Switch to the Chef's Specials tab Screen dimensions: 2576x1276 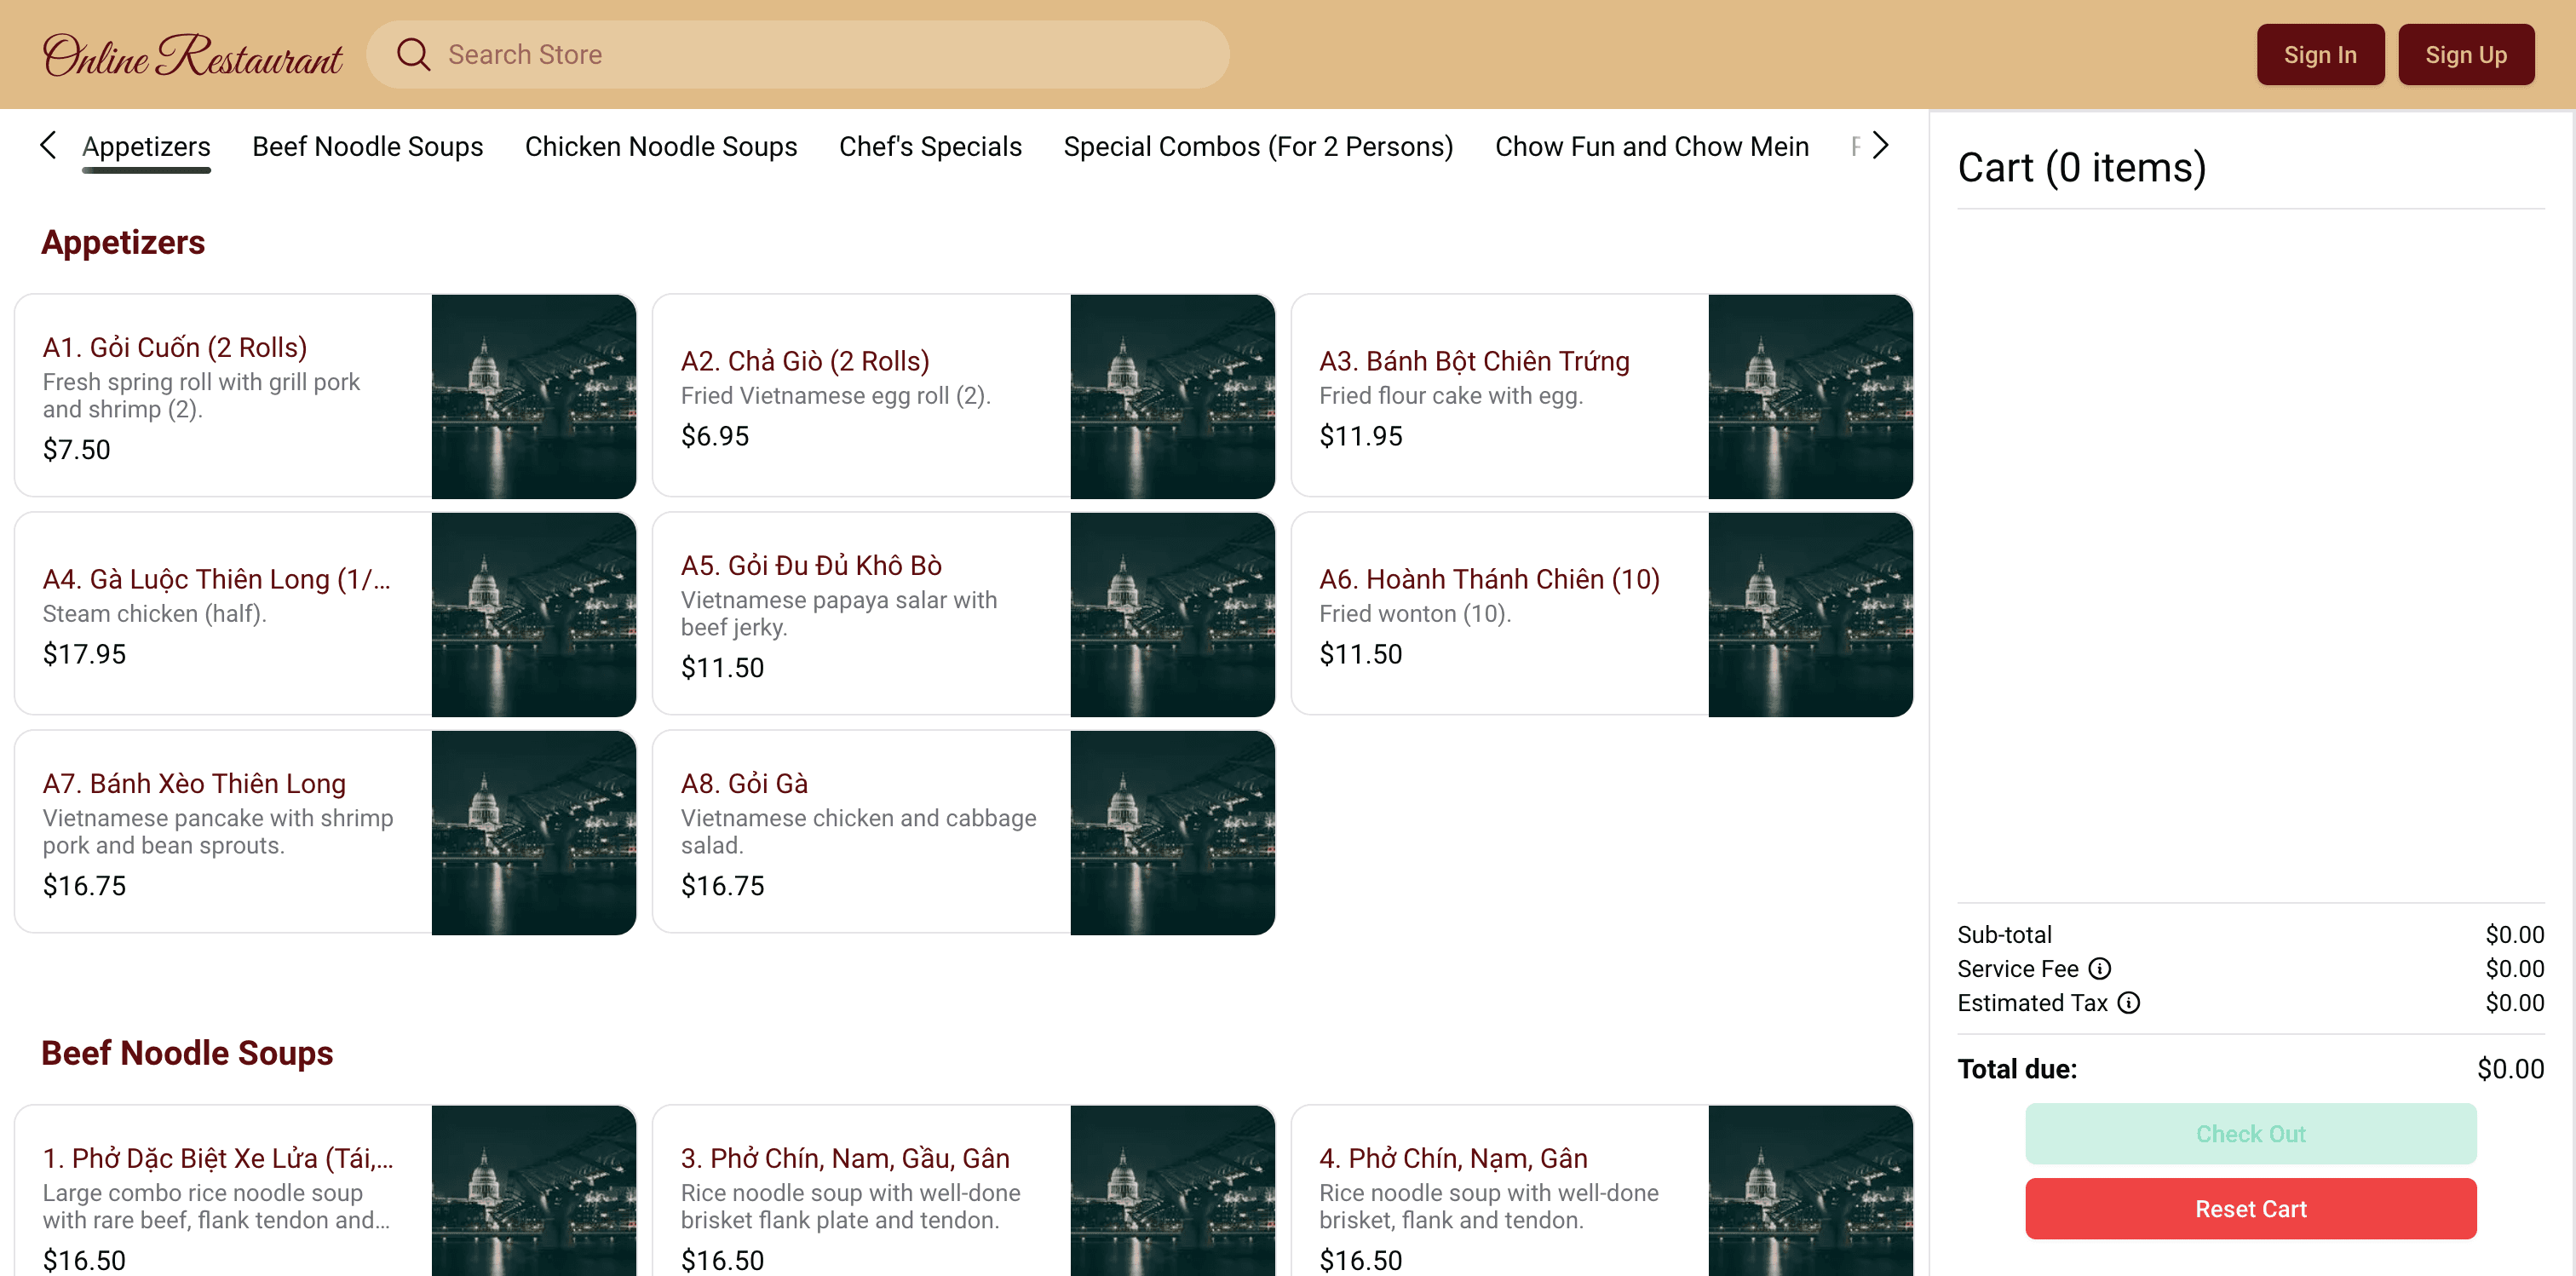[930, 146]
